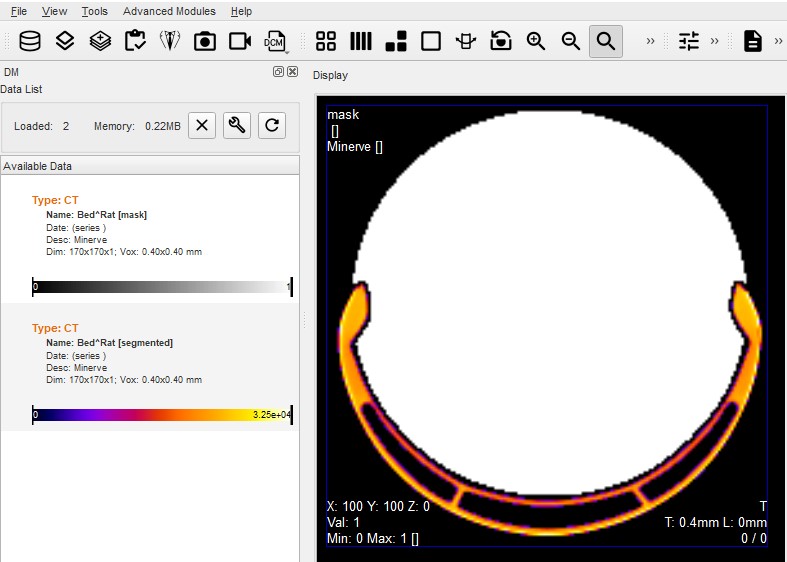
Task: Select the single view layout icon
Action: click(x=431, y=41)
